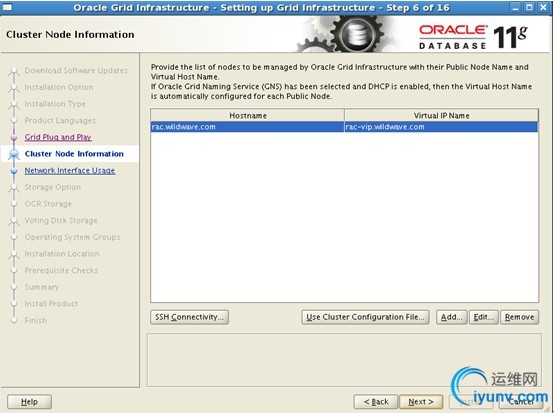
Task: Click Voting Disk Storage step
Action: [61, 220]
